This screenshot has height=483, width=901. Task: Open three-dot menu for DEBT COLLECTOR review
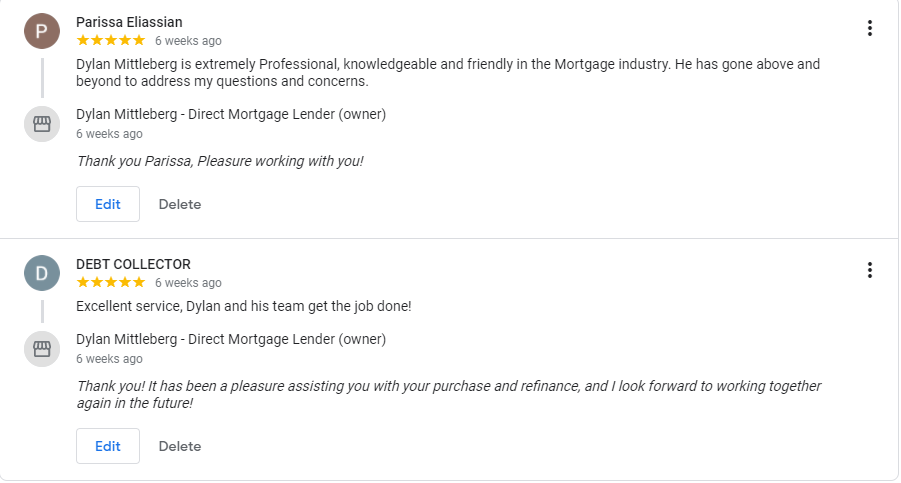pos(870,270)
